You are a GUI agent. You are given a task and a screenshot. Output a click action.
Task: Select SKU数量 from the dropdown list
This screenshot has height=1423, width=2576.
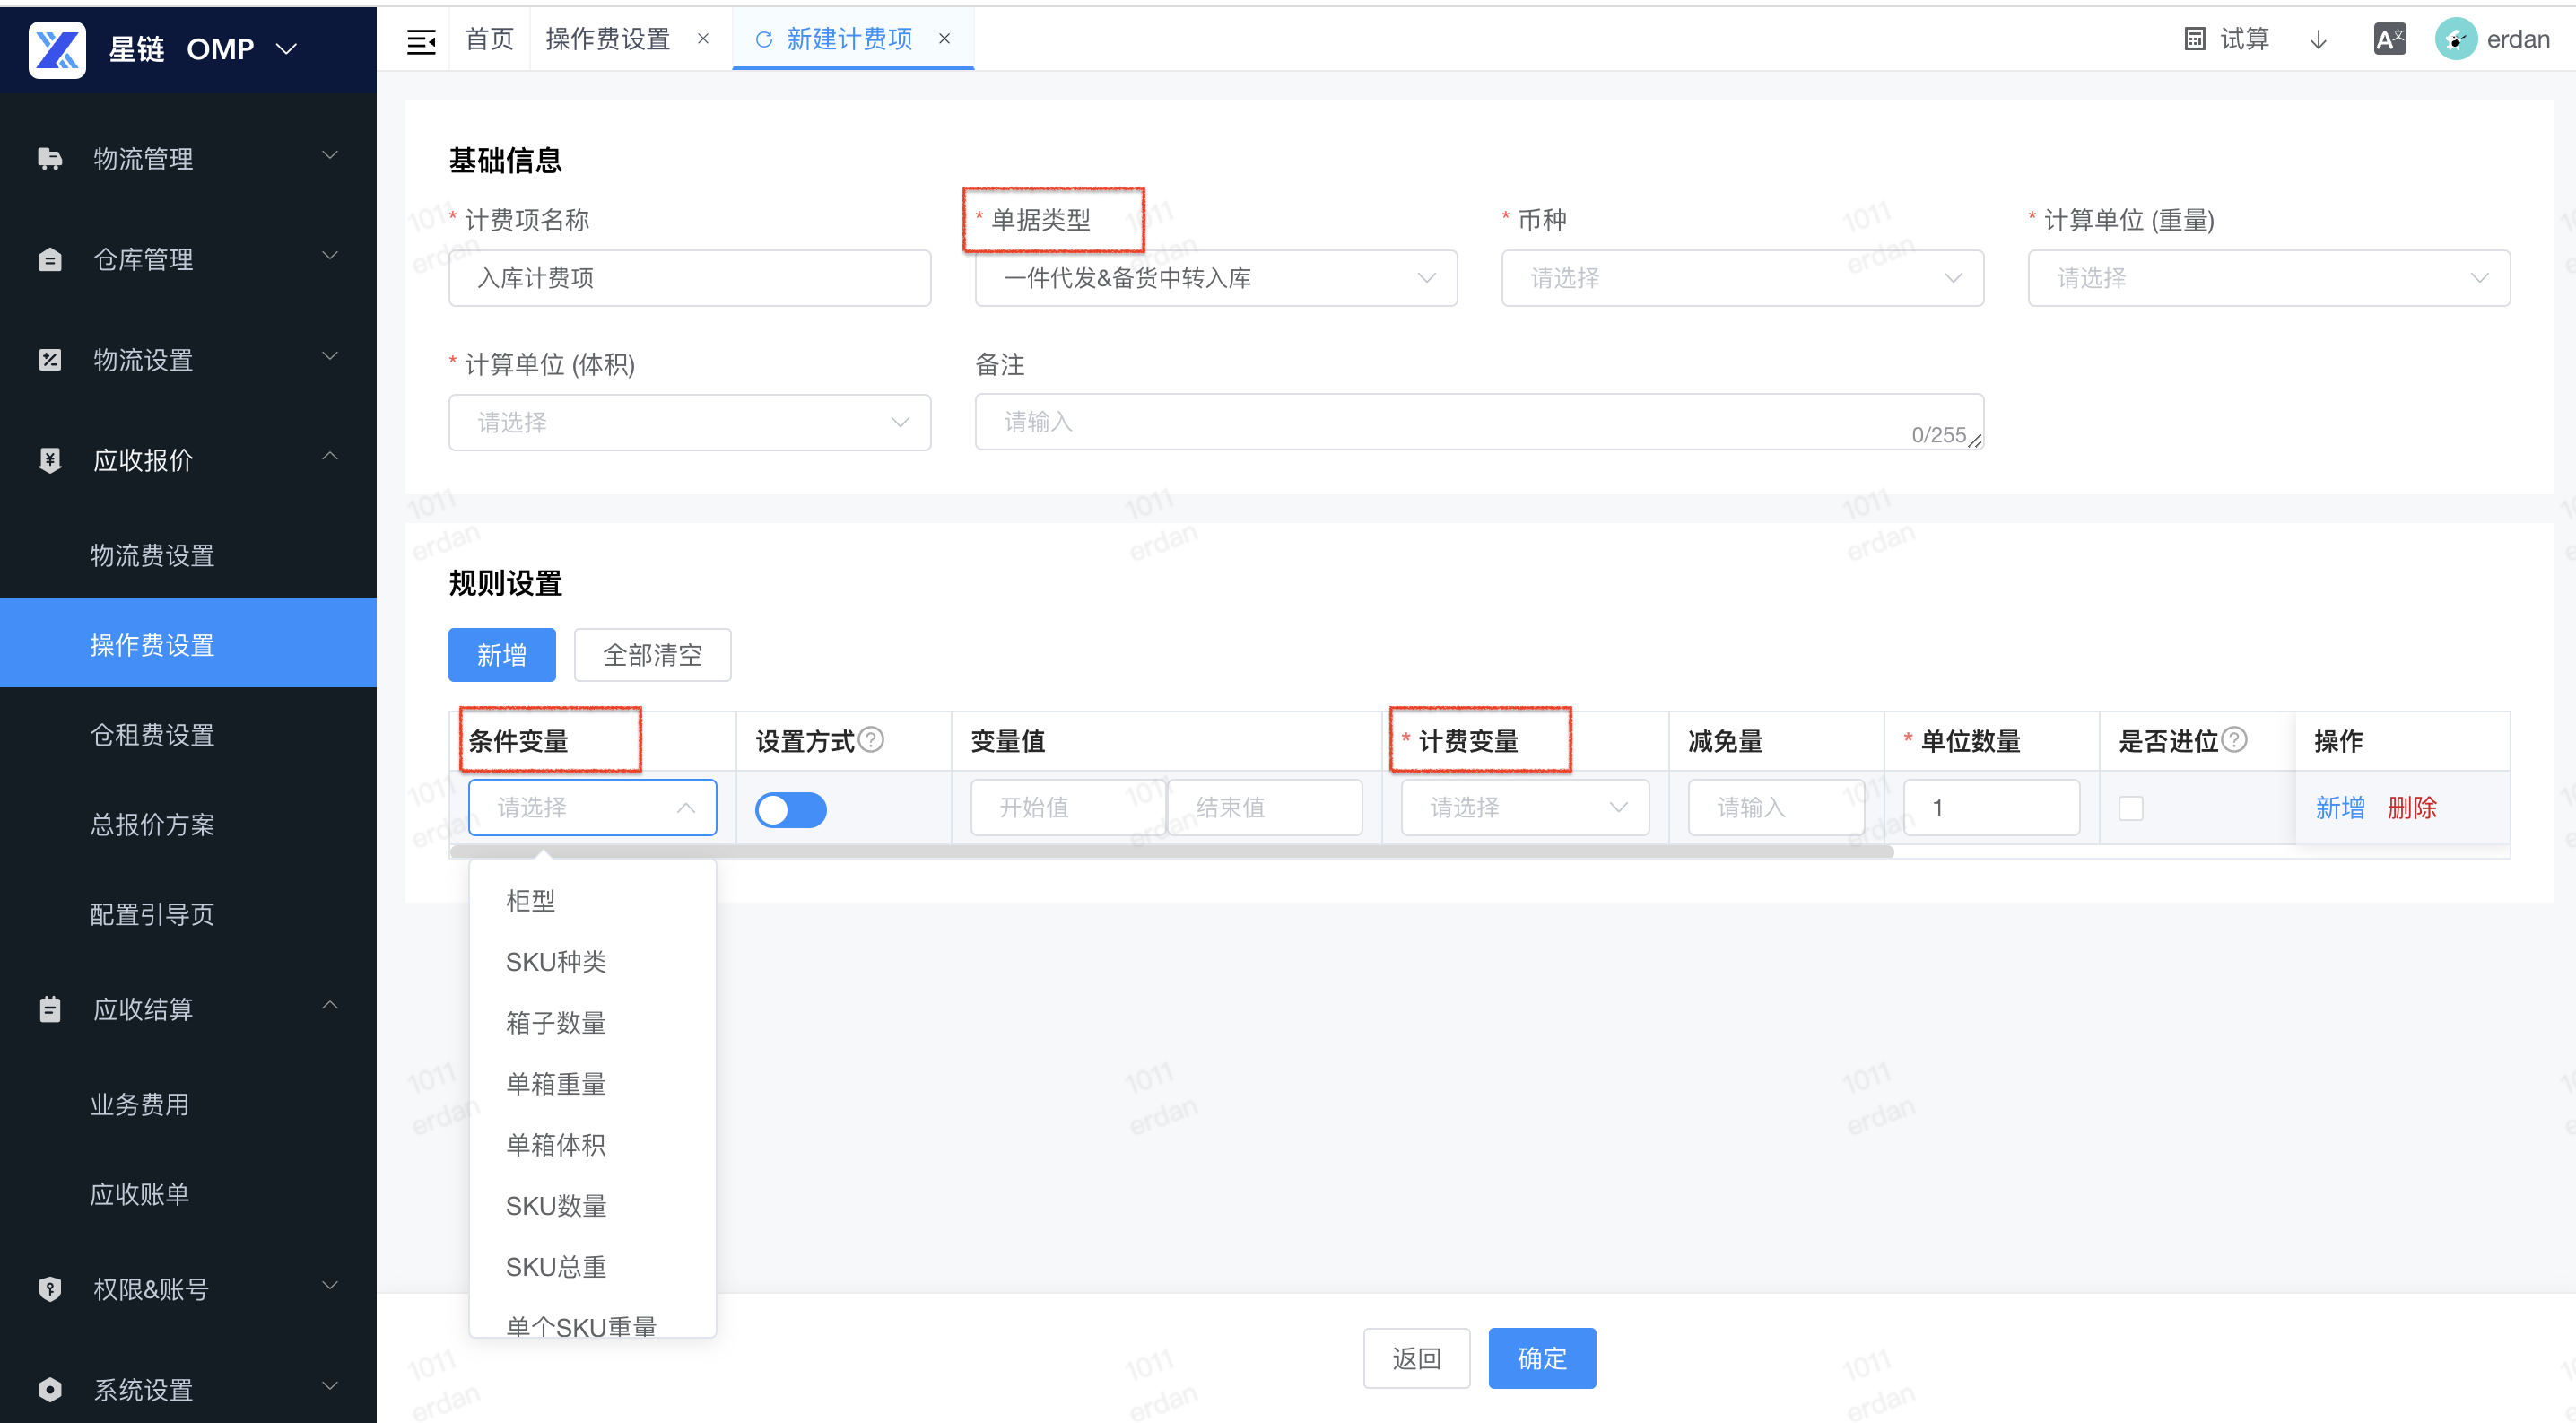[592, 1205]
